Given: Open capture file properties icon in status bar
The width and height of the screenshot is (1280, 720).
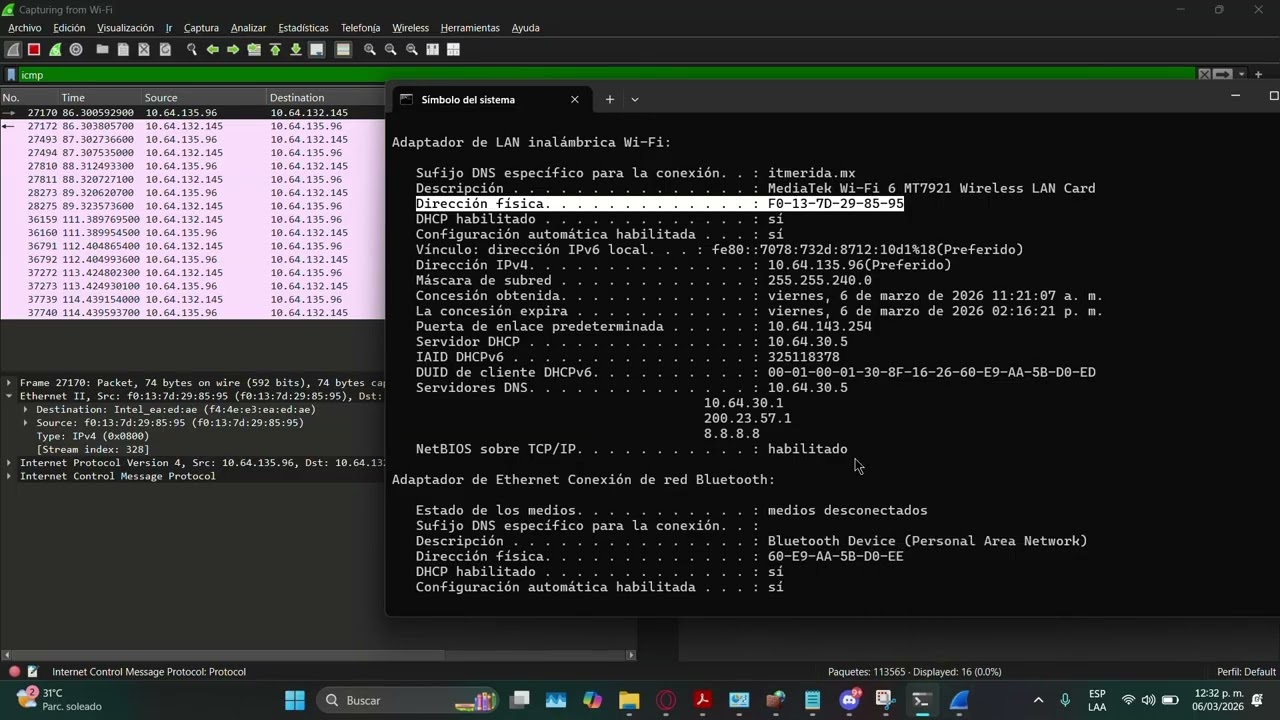Looking at the screenshot, I should [33, 672].
